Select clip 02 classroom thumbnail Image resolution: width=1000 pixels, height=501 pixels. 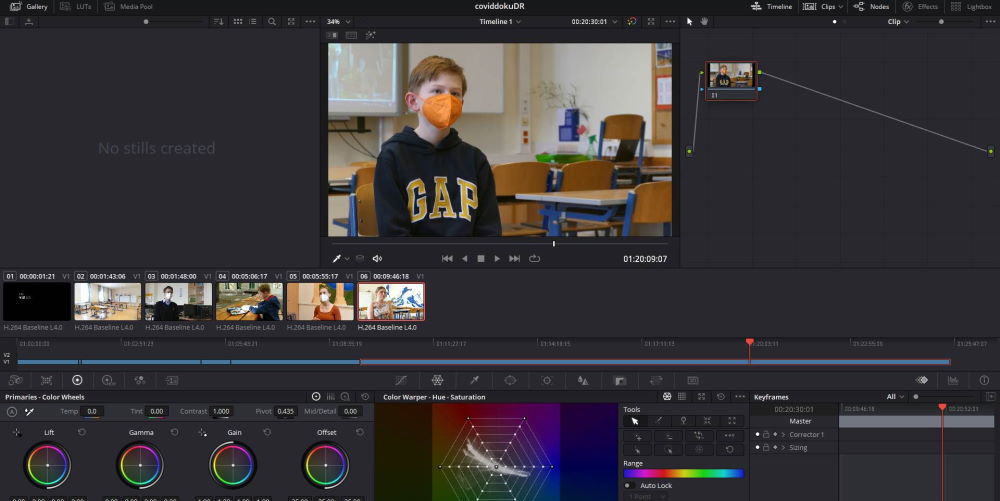pos(107,301)
